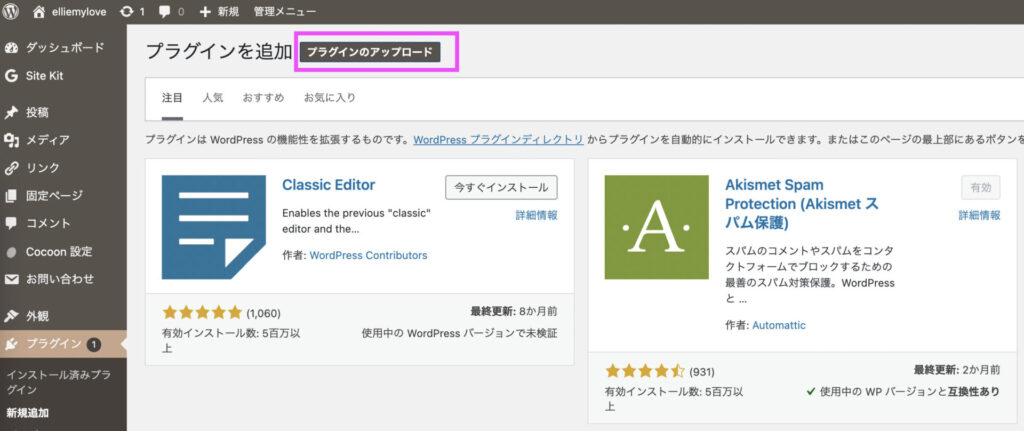This screenshot has height=431, width=1024.
Task: Open 固定ページ menu label
Action: pyautogui.click(x=54, y=195)
